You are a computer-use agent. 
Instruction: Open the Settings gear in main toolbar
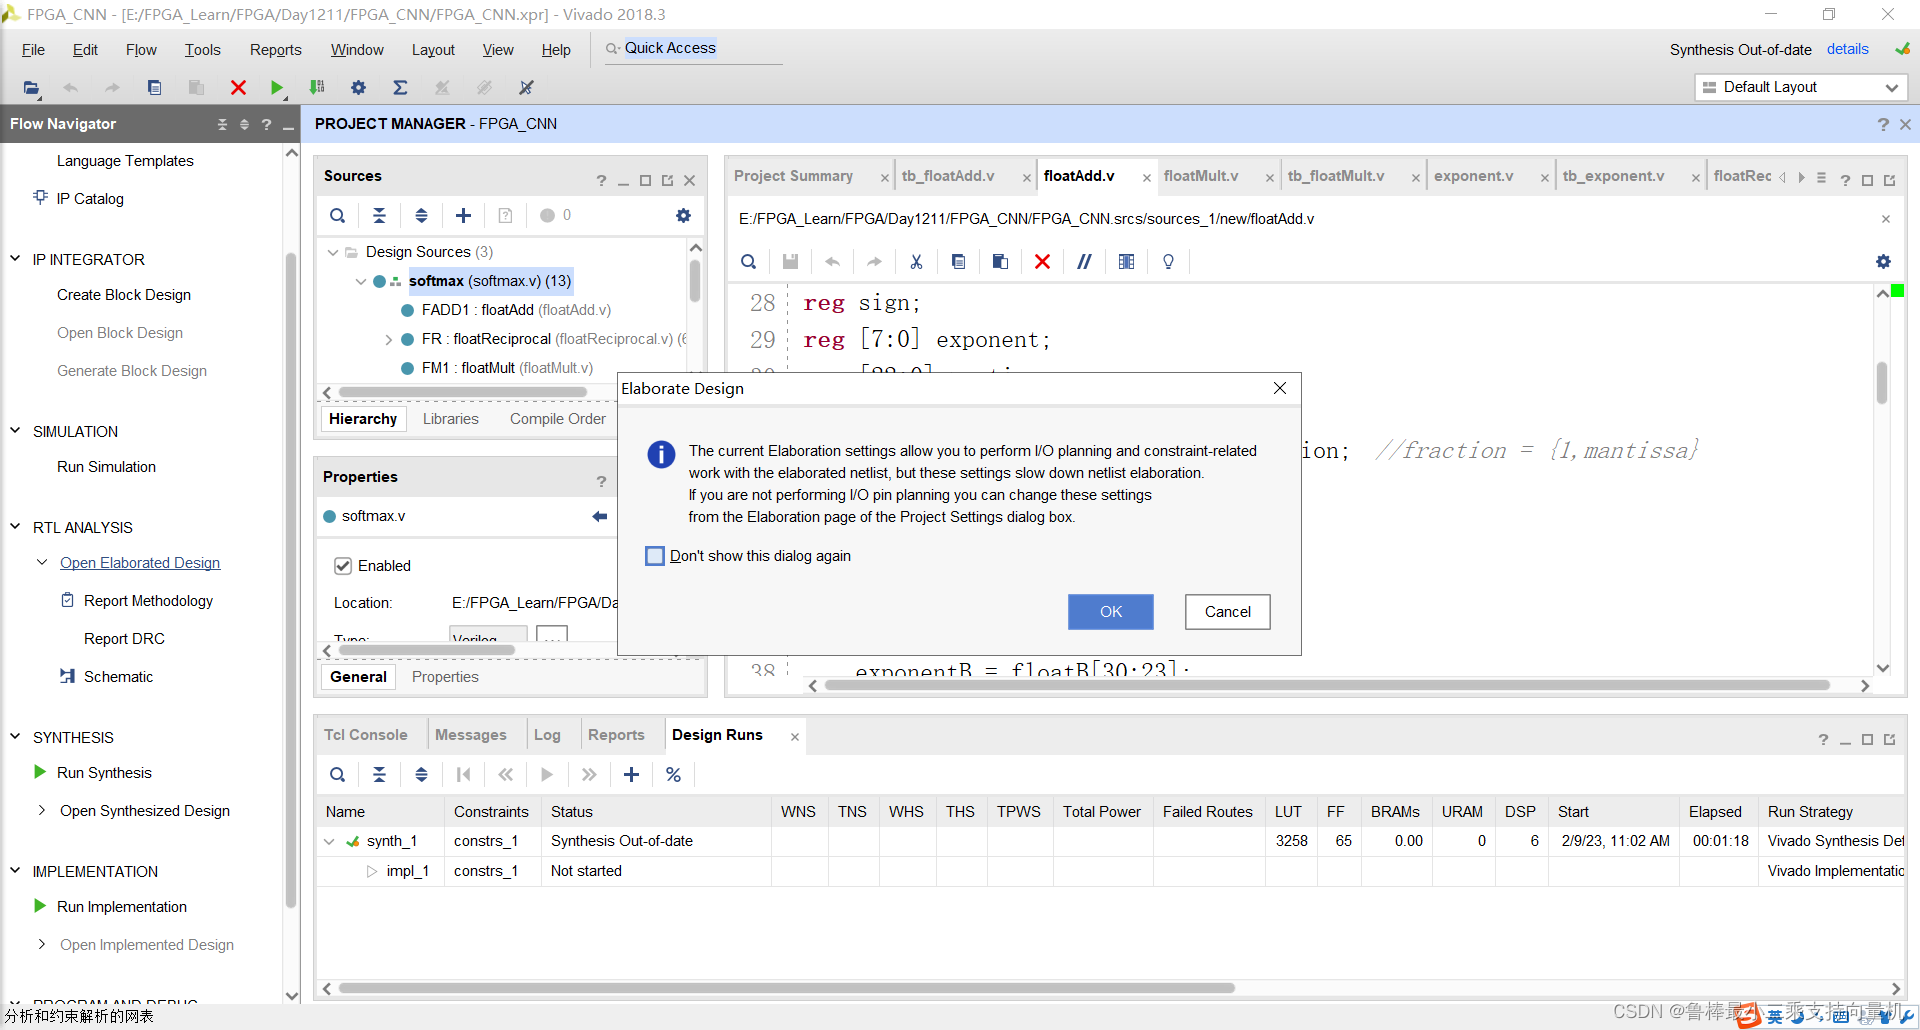coord(358,88)
